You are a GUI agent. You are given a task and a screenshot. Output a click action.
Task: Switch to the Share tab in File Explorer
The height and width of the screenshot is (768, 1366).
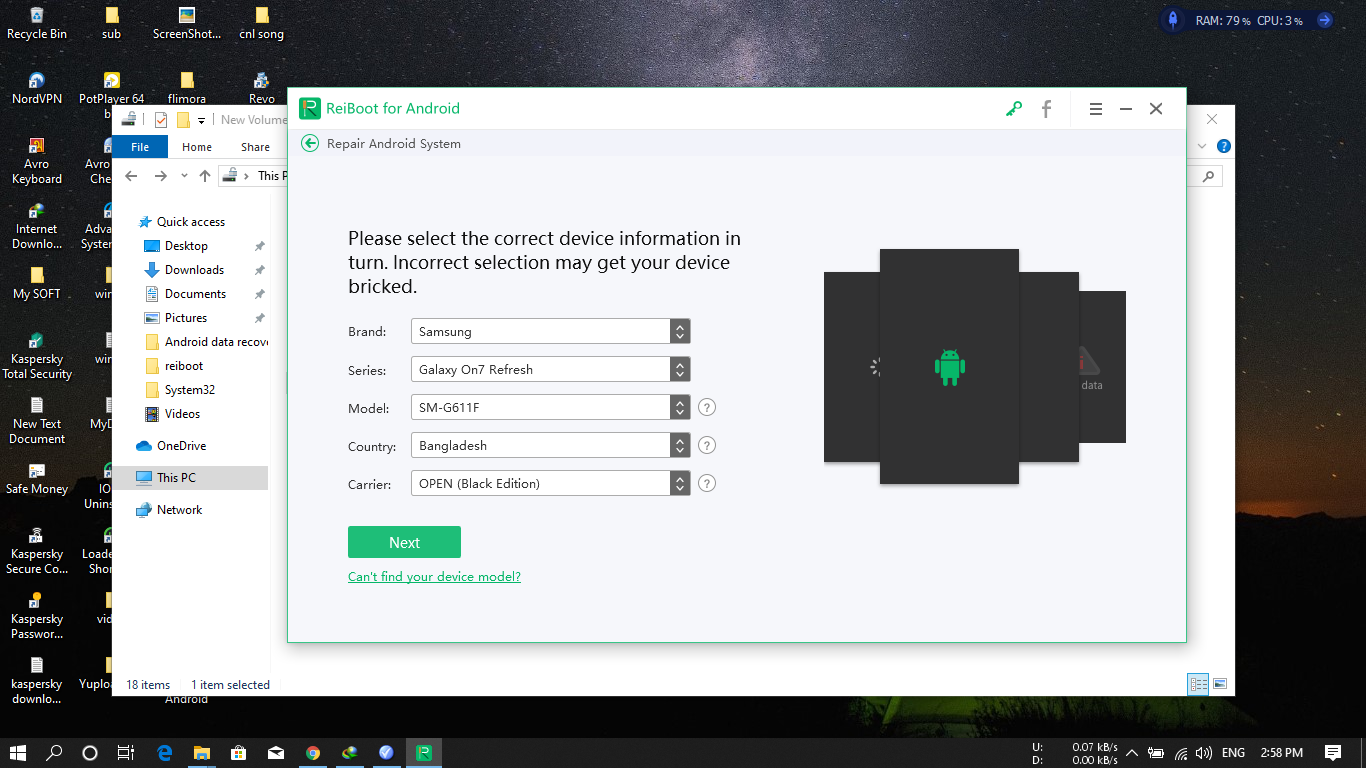pyautogui.click(x=255, y=147)
